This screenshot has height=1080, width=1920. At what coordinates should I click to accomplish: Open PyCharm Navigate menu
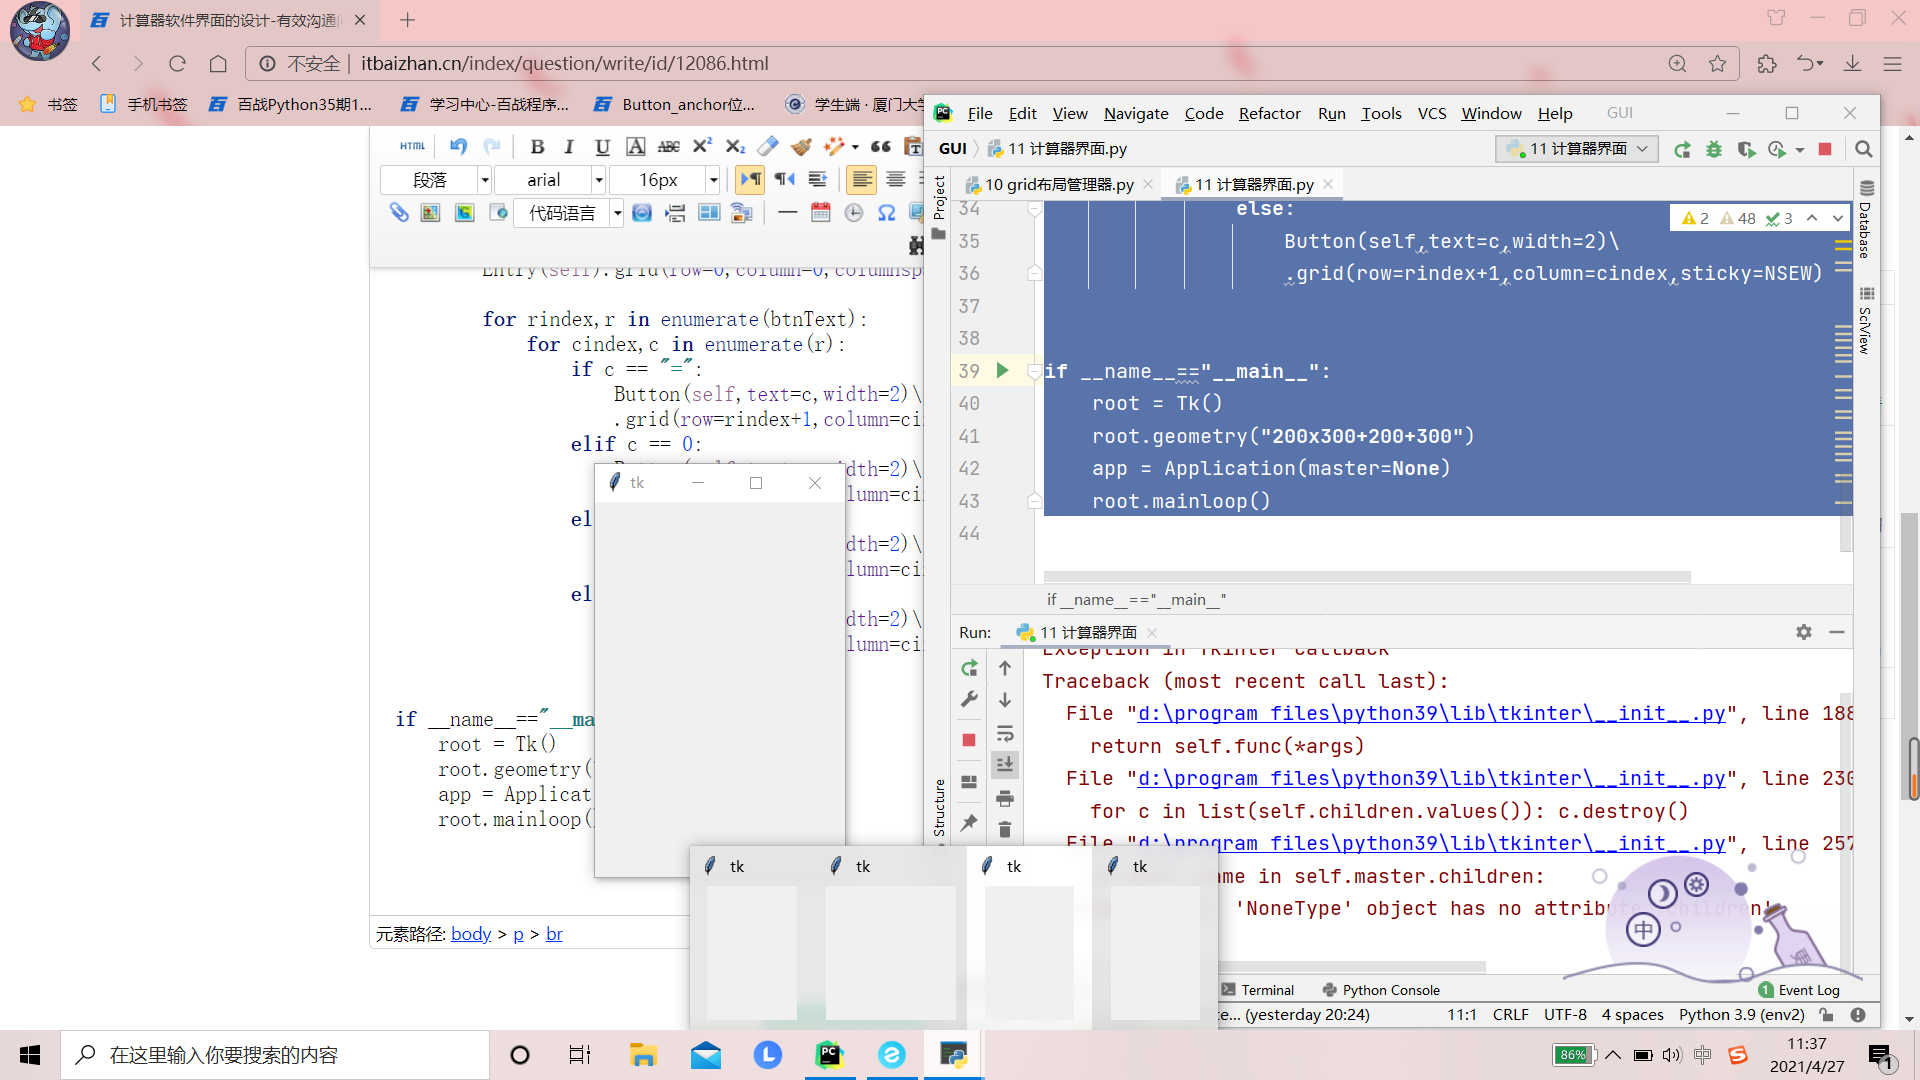coord(1136,113)
